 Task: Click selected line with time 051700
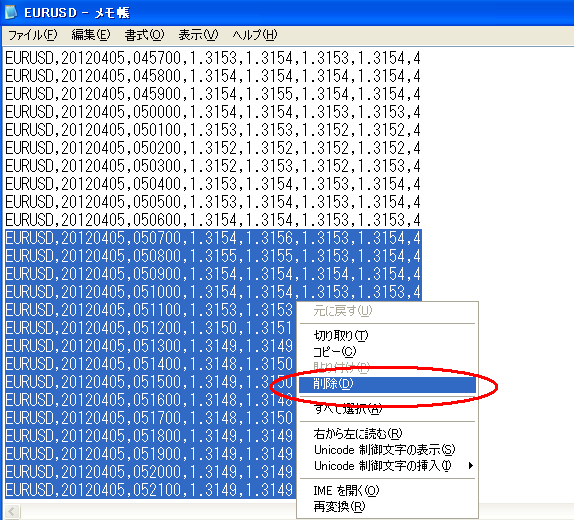point(150,418)
